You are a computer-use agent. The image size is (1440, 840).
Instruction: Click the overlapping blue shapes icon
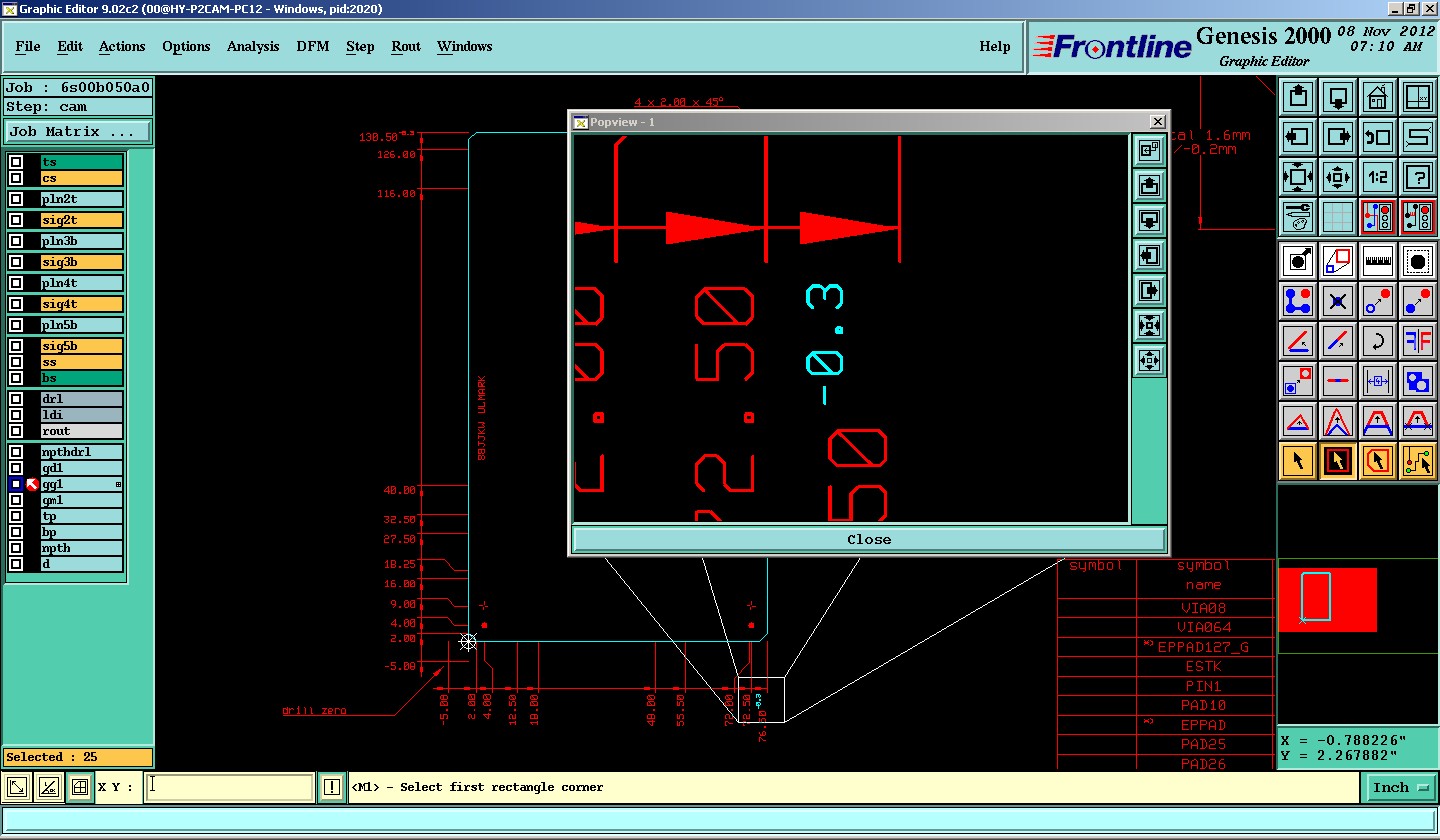click(1418, 381)
